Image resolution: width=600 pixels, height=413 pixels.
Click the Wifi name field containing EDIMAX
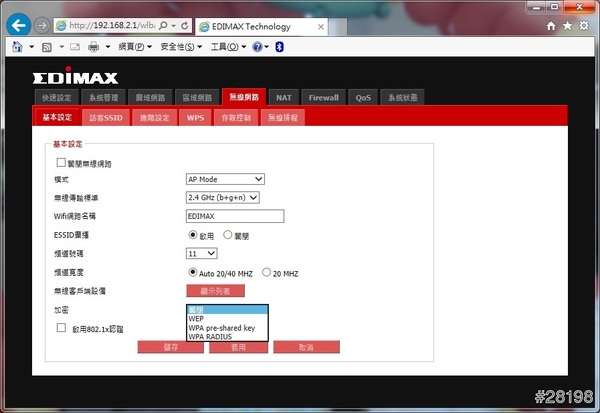pos(235,216)
